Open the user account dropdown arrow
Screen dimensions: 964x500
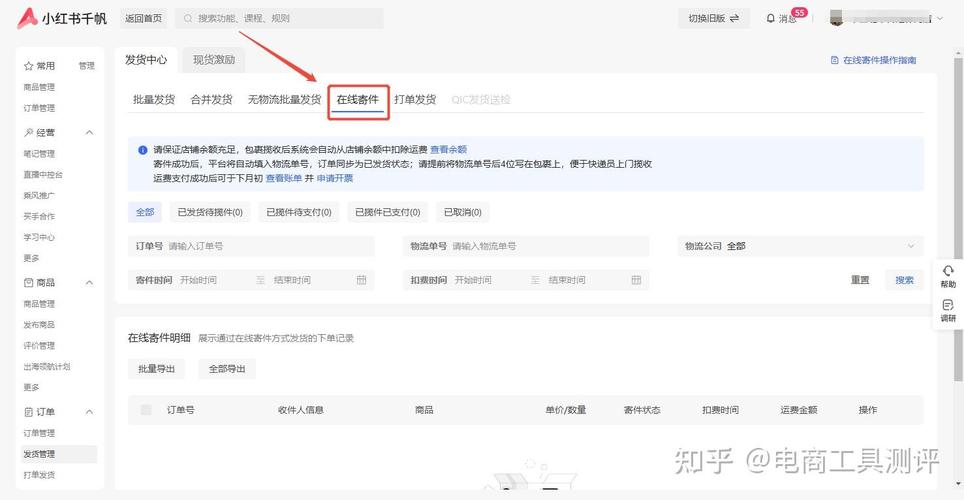(939, 18)
